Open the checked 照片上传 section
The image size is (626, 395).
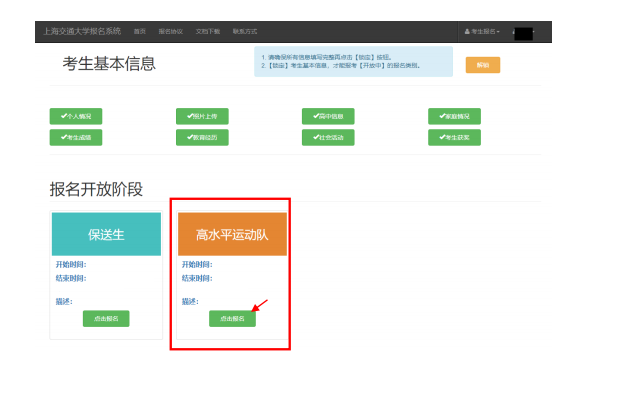(x=202, y=116)
